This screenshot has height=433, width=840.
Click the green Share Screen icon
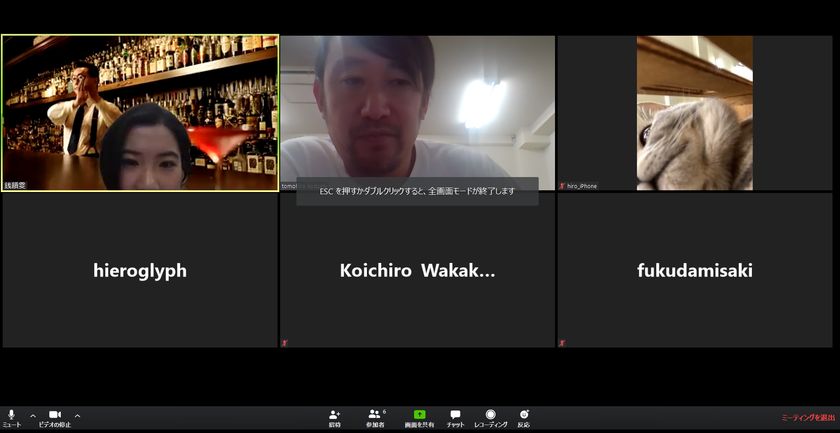(x=419, y=416)
